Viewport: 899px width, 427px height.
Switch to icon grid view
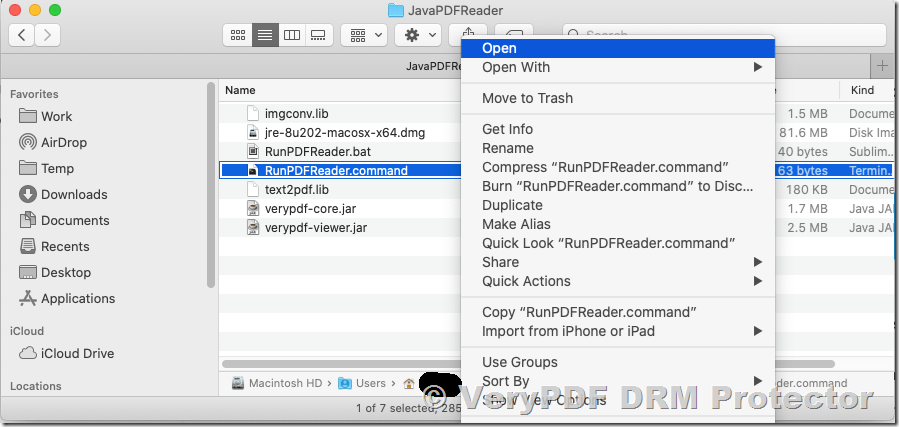pos(237,35)
